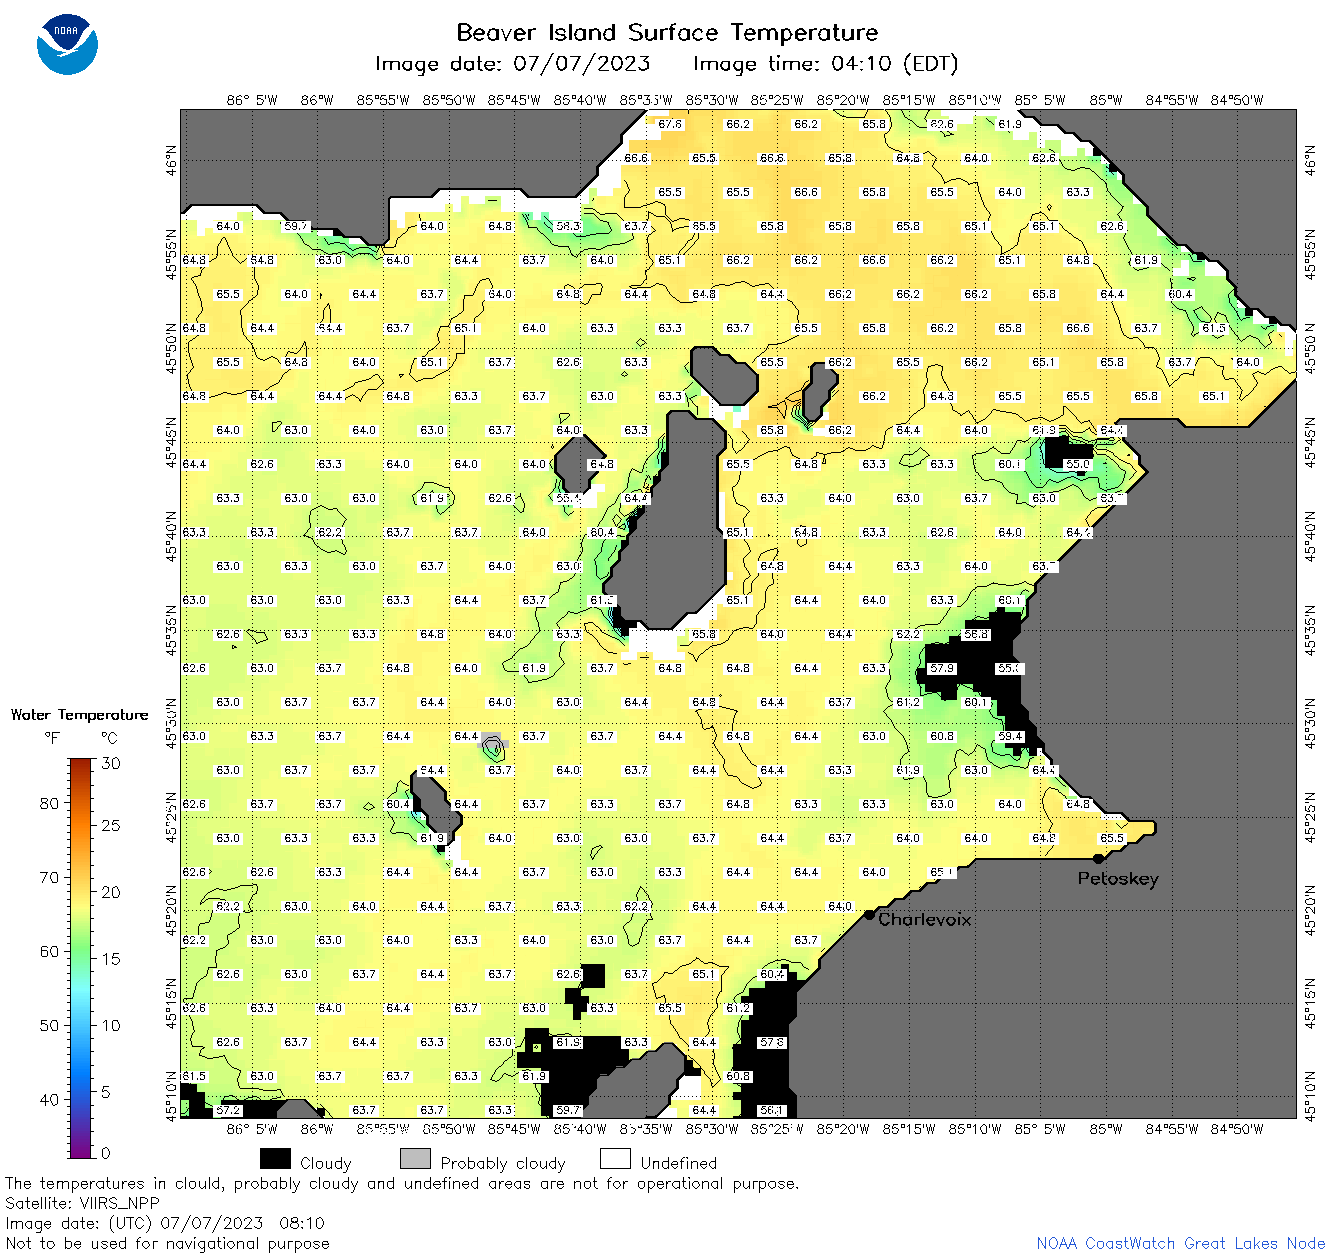Click the 46°N label on left axis

[x=172, y=160]
